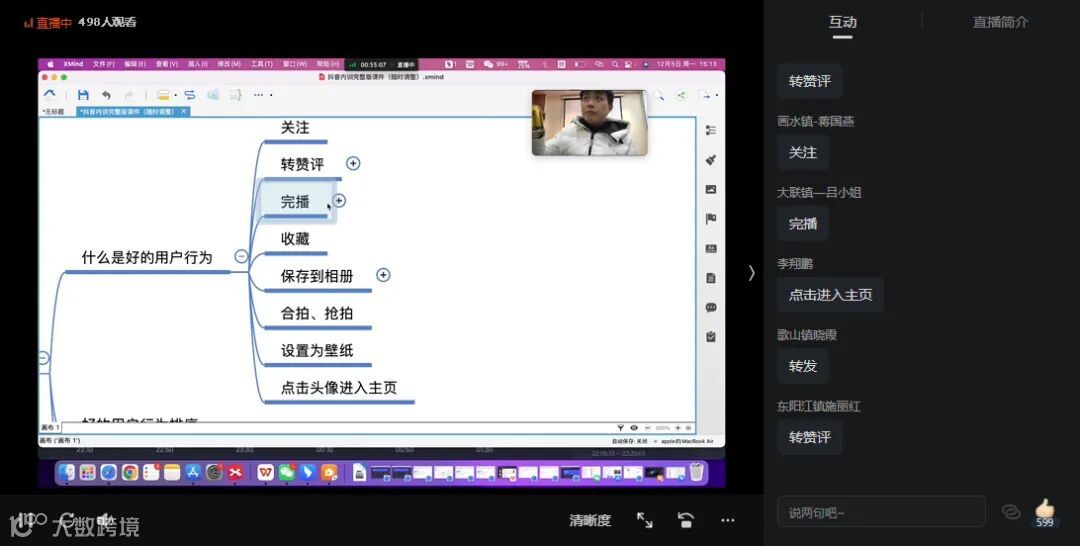Collapse the 什么是好的用户行为 branch
Image resolution: width=1080 pixels, height=546 pixels.
[241, 256]
